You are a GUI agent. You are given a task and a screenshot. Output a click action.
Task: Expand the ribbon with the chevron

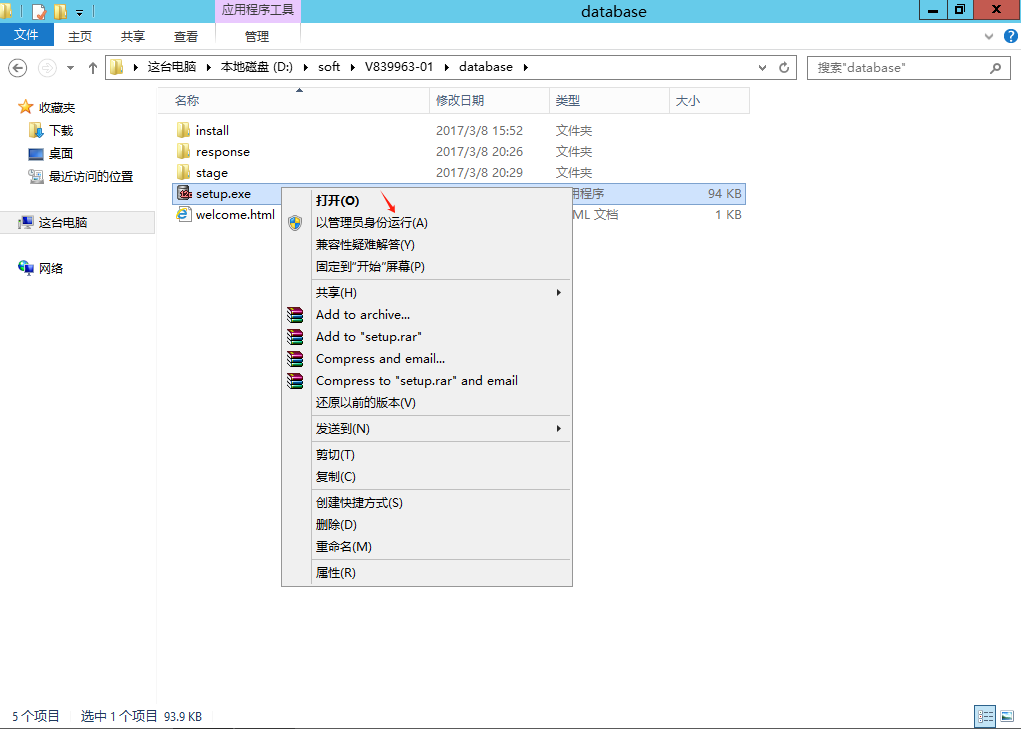tap(990, 37)
